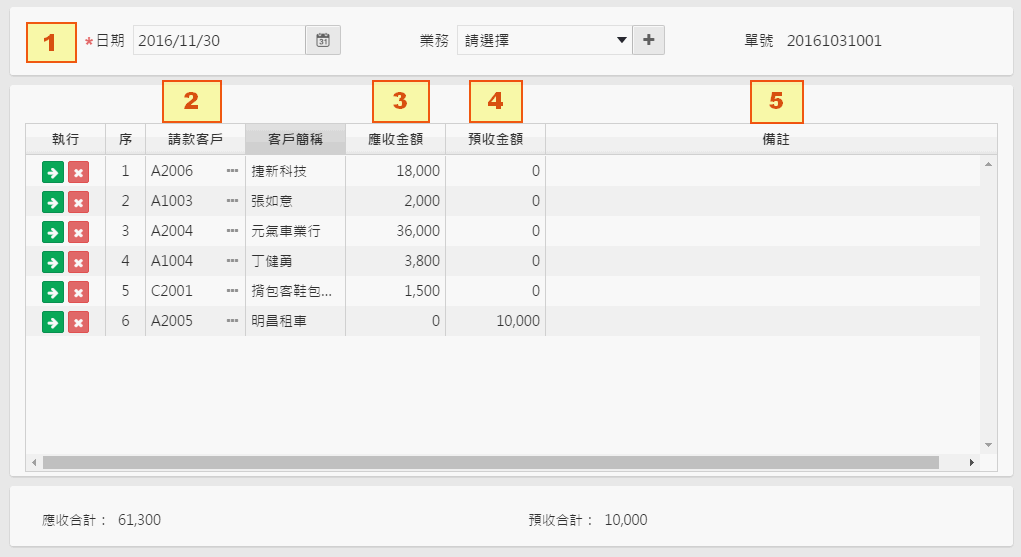Click the 備註 cell in row 1

tap(763, 171)
